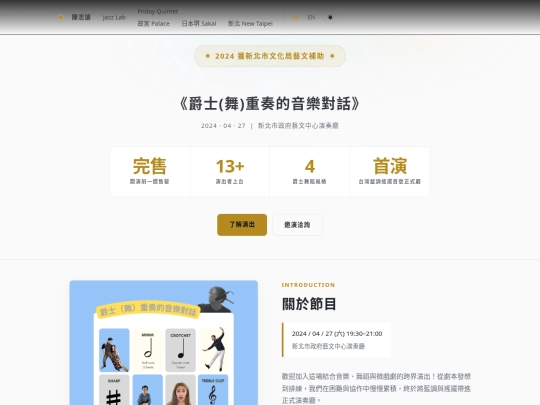Click the 《爵士(舞)重奏的音樂對話》 title
Image resolution: width=540 pixels, height=405 pixels.
[x=270, y=104]
